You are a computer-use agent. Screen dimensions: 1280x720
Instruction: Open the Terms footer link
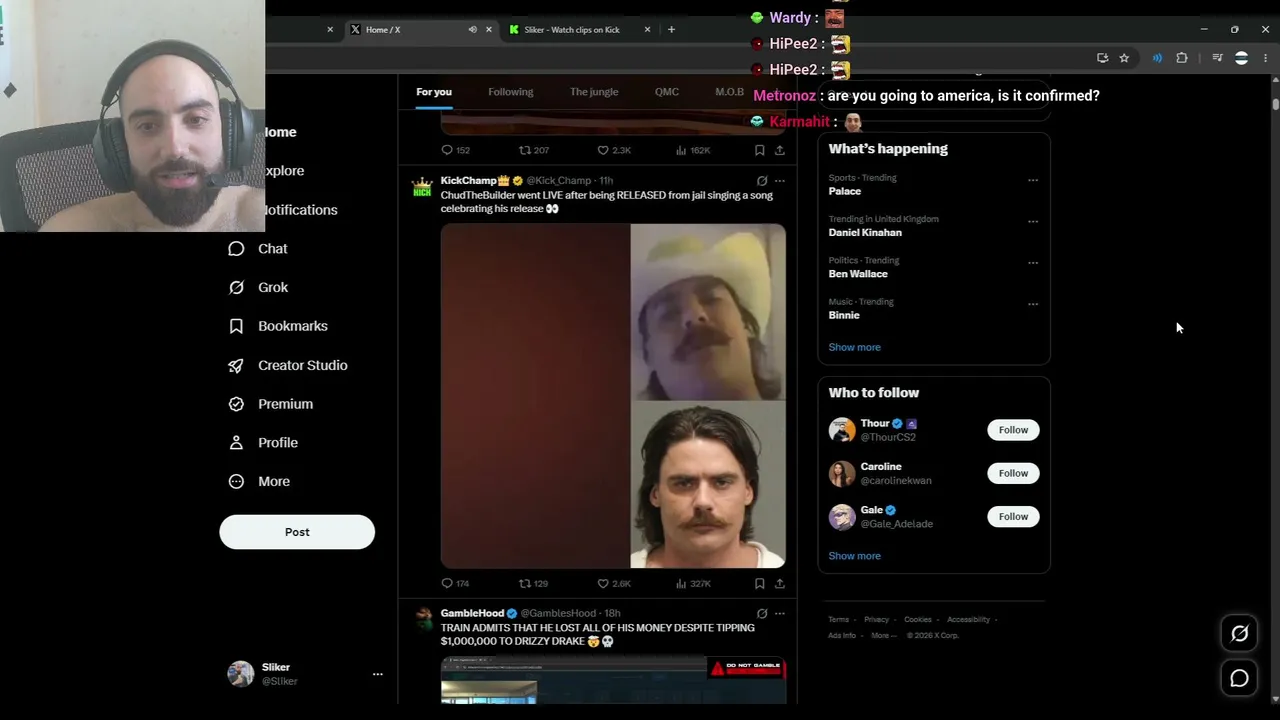pos(838,620)
